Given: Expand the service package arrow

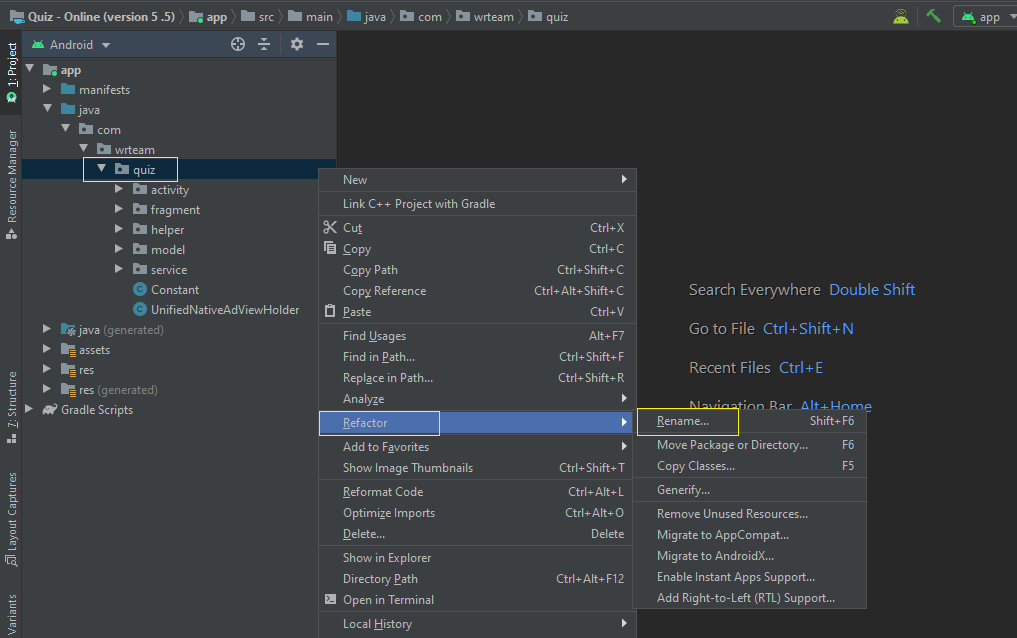Looking at the screenshot, I should 119,269.
